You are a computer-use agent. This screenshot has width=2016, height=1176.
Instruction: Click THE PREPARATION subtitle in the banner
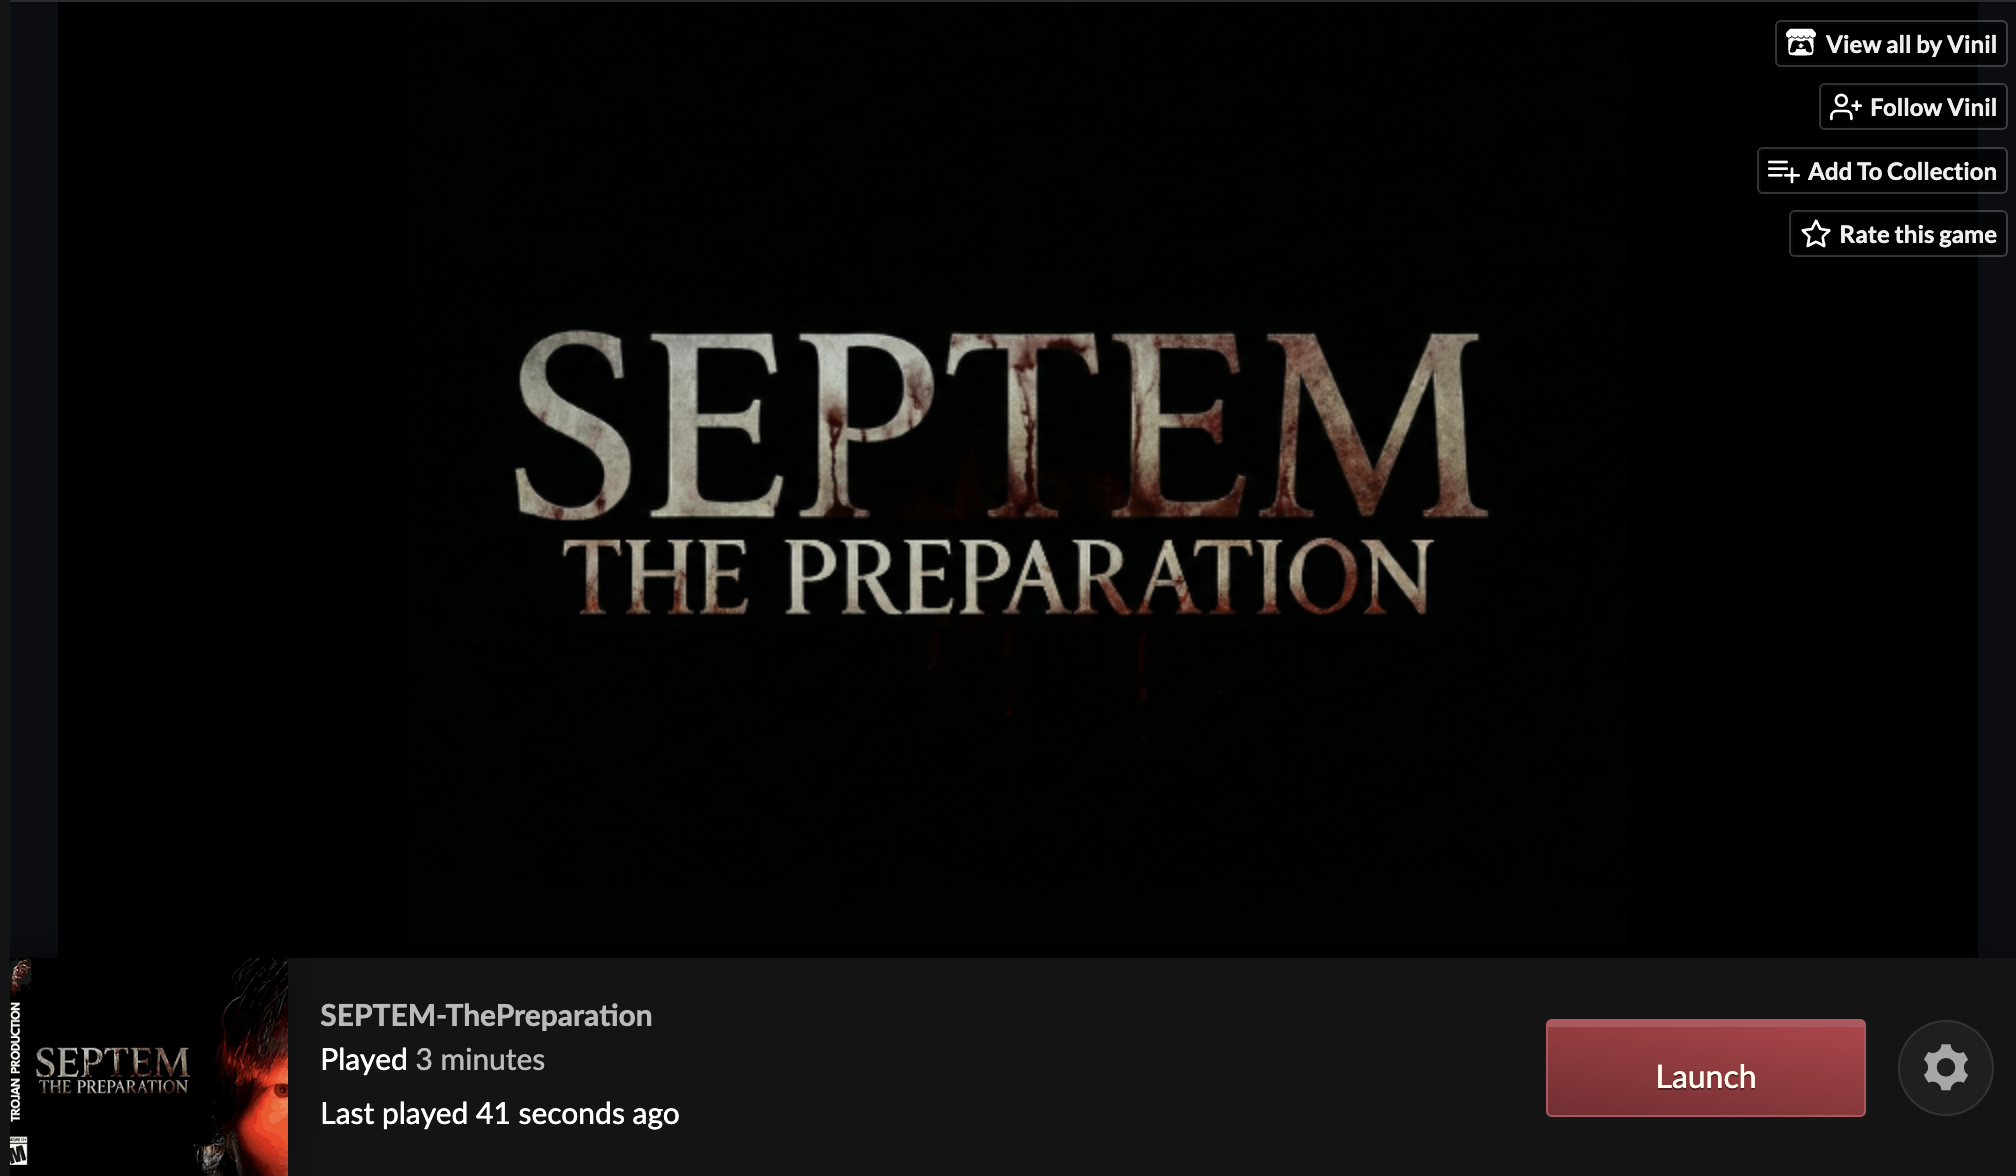coord(997,576)
